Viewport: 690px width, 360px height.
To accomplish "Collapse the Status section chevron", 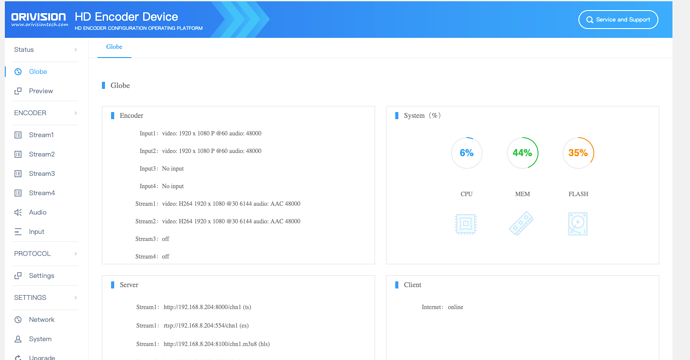I will point(76,50).
